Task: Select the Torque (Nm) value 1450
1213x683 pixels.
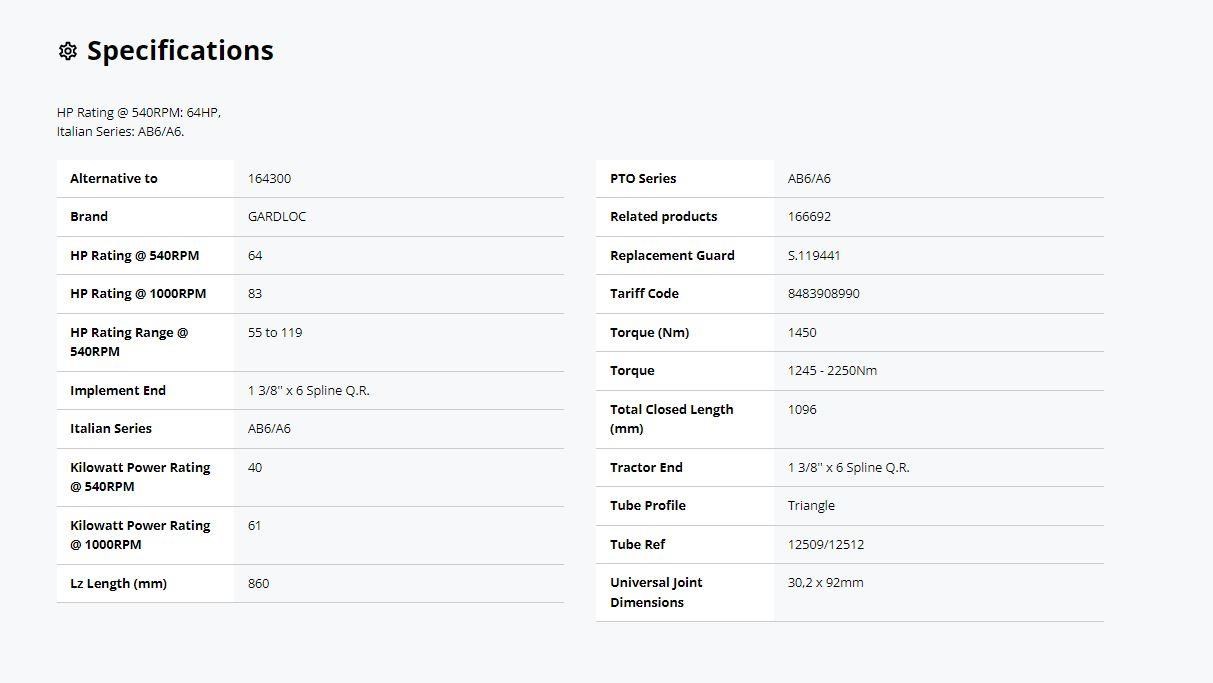Action: coord(802,333)
